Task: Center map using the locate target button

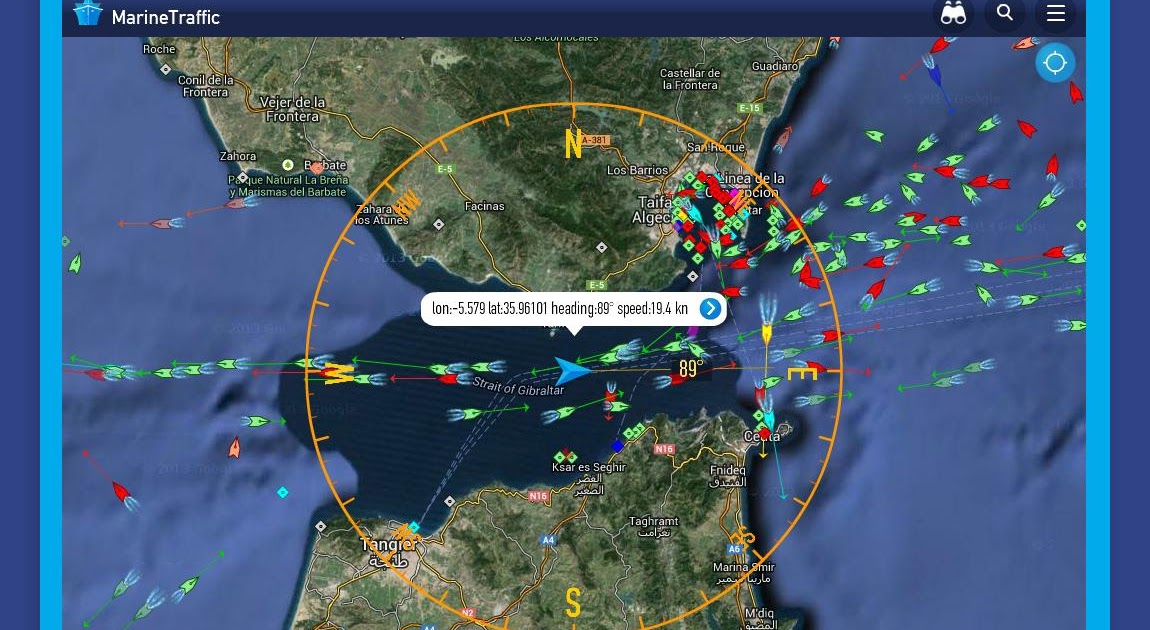Action: click(x=1055, y=63)
